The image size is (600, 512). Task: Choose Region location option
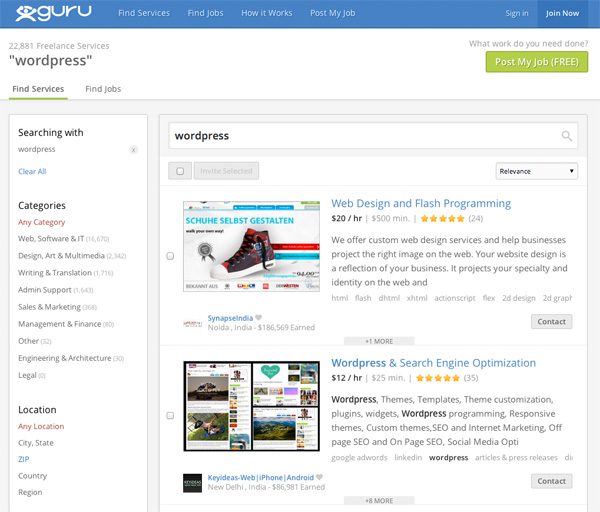pyautogui.click(x=30, y=492)
